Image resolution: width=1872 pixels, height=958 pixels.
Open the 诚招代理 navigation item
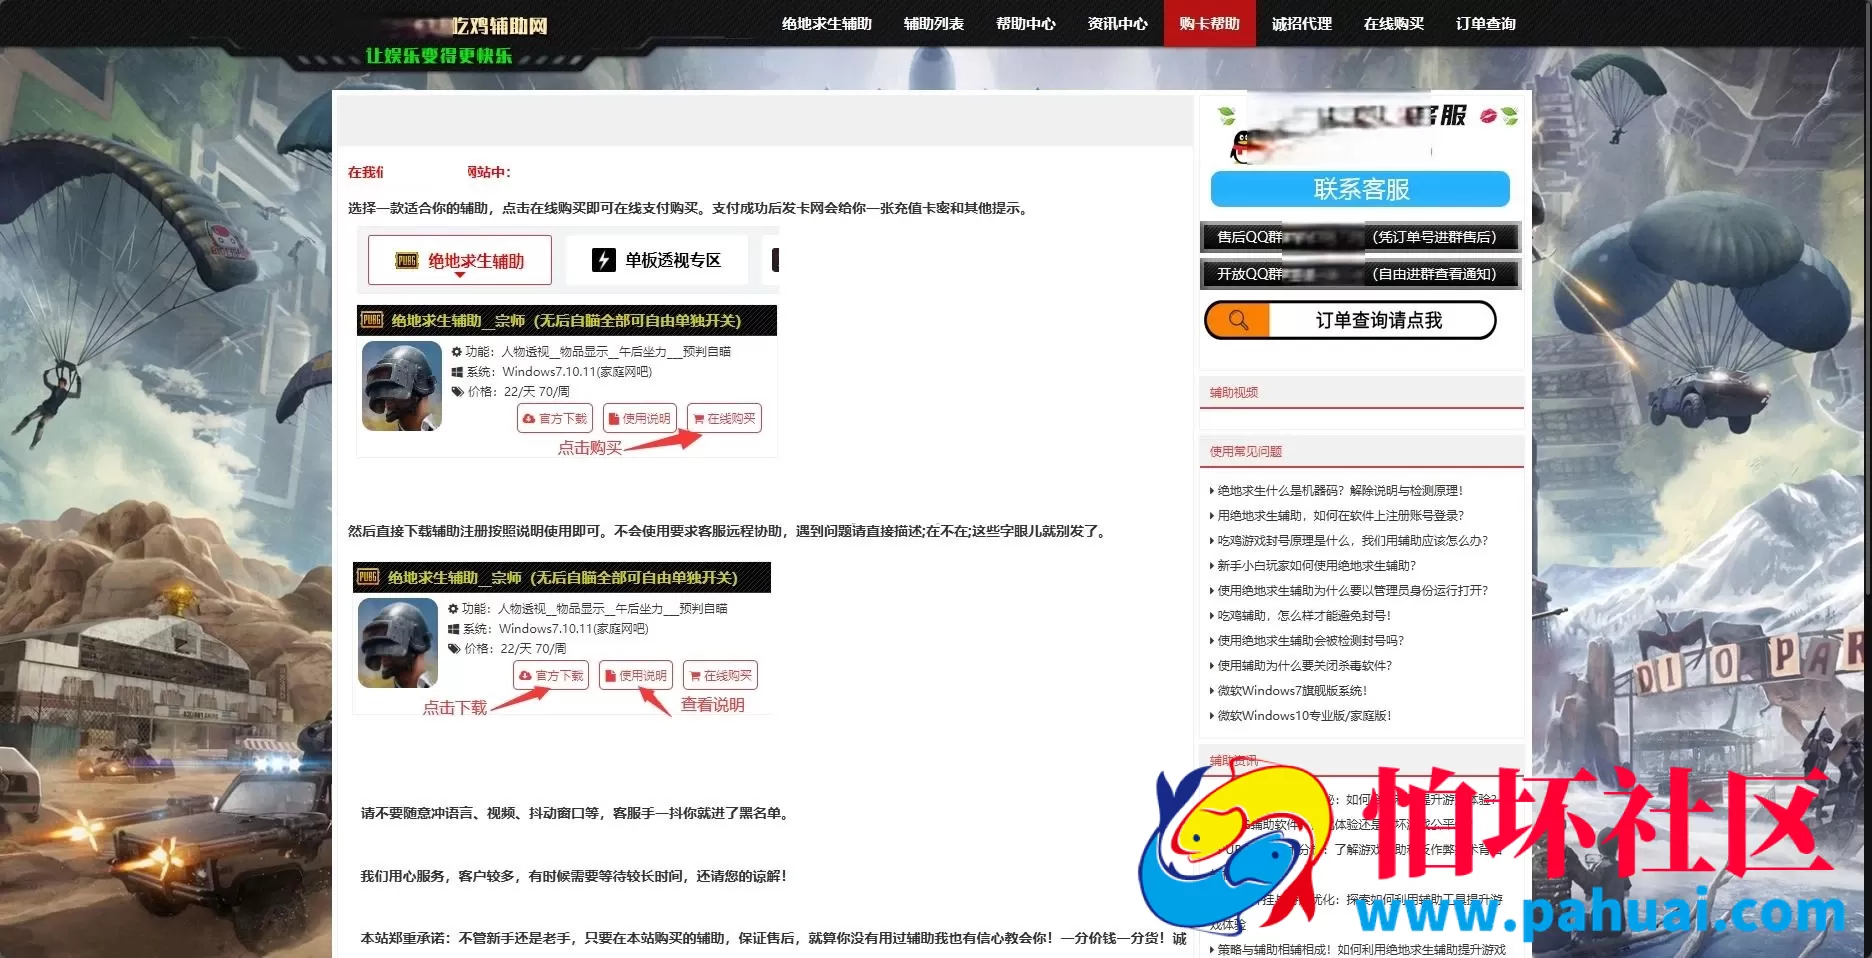(1301, 23)
